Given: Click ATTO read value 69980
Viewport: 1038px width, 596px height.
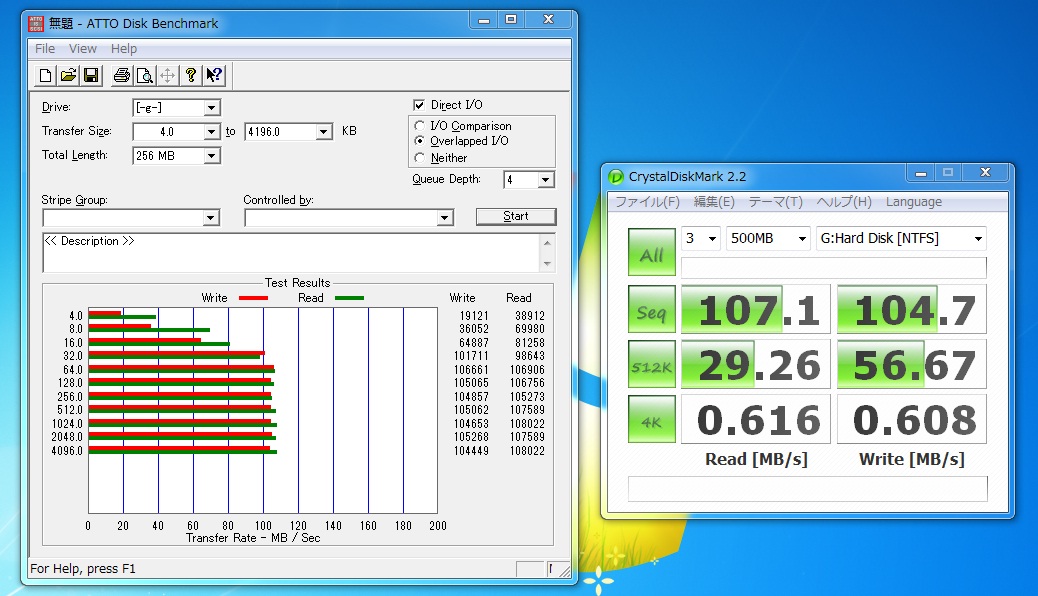Looking at the screenshot, I should point(530,329).
